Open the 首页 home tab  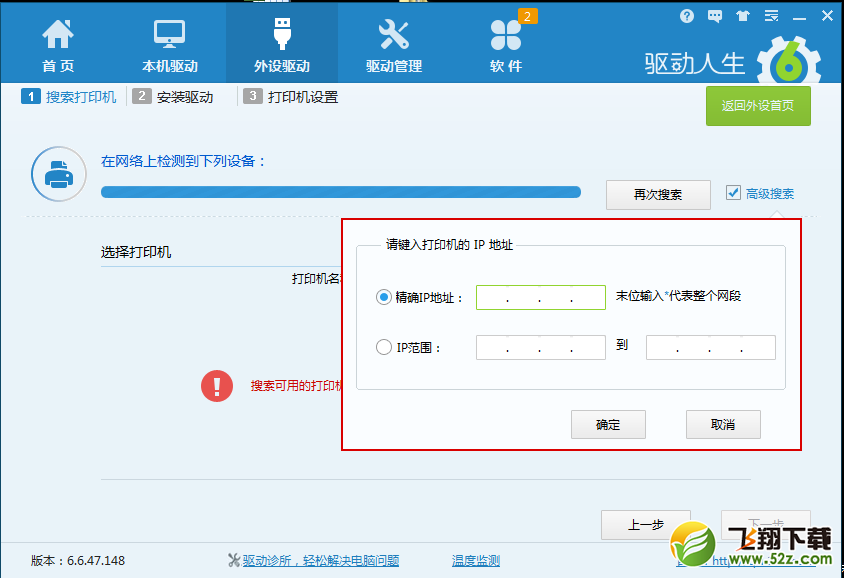point(58,46)
